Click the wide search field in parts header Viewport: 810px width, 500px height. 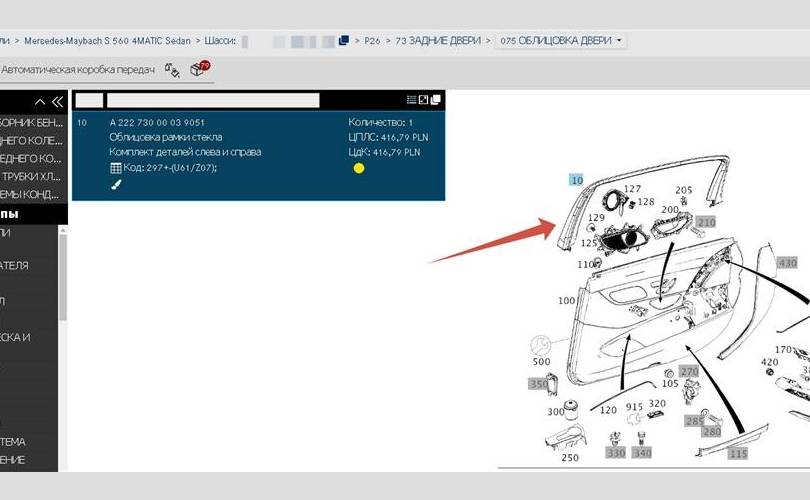coord(212,100)
